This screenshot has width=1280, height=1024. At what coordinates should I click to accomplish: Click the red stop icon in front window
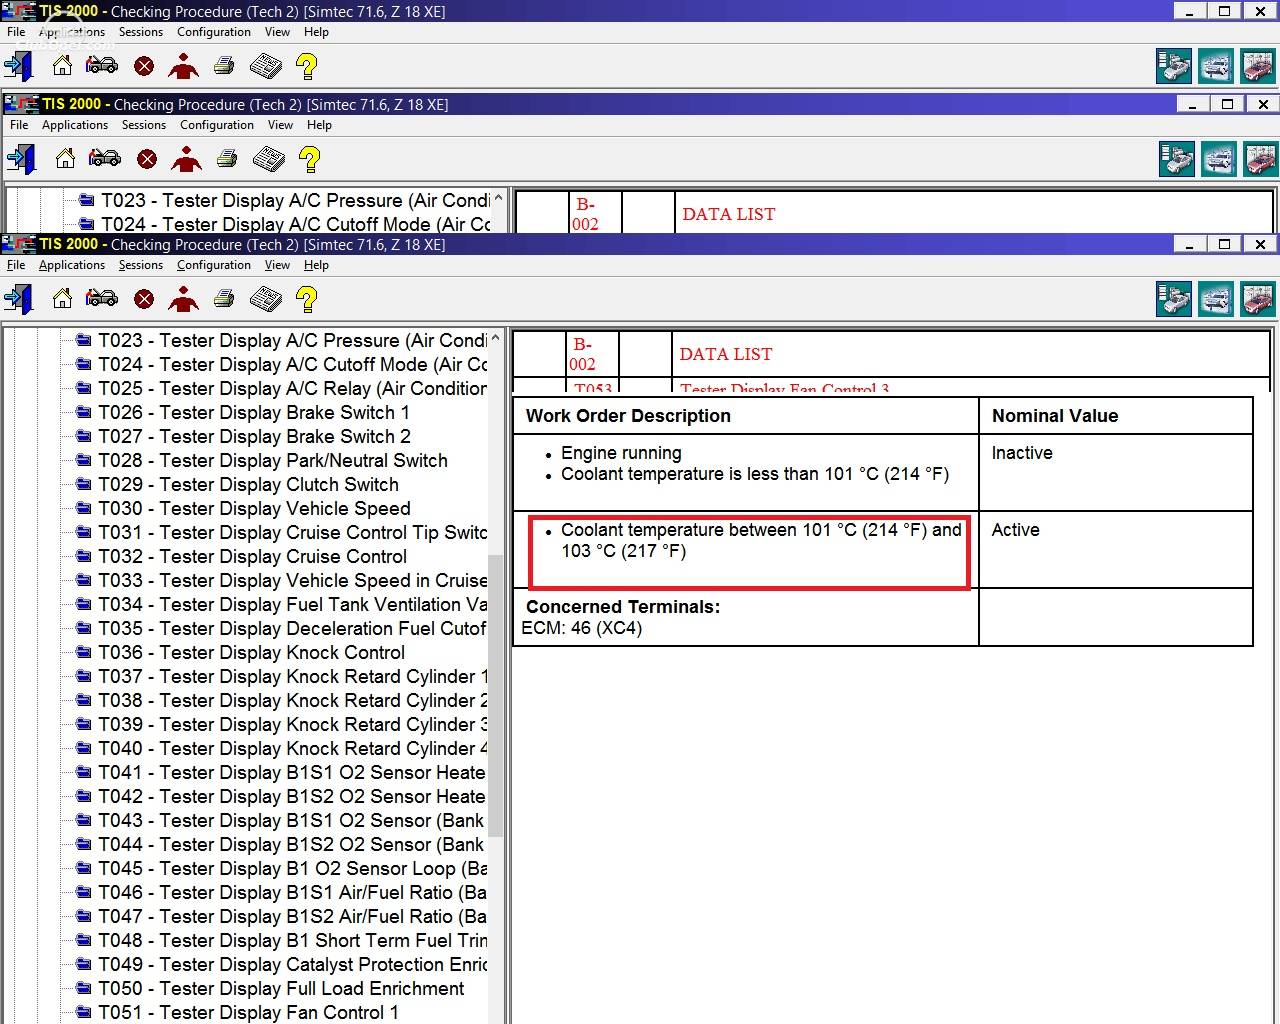[x=144, y=299]
